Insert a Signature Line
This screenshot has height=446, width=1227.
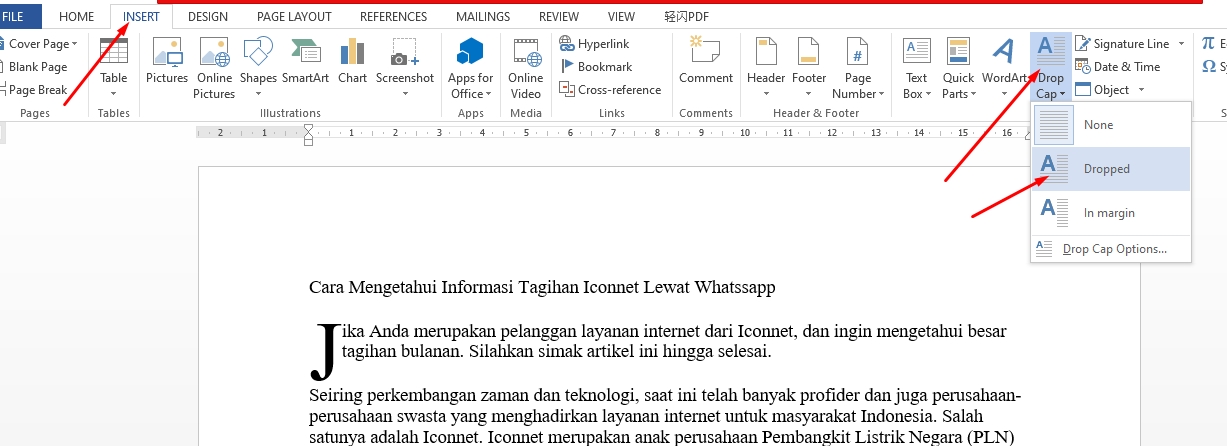1122,44
